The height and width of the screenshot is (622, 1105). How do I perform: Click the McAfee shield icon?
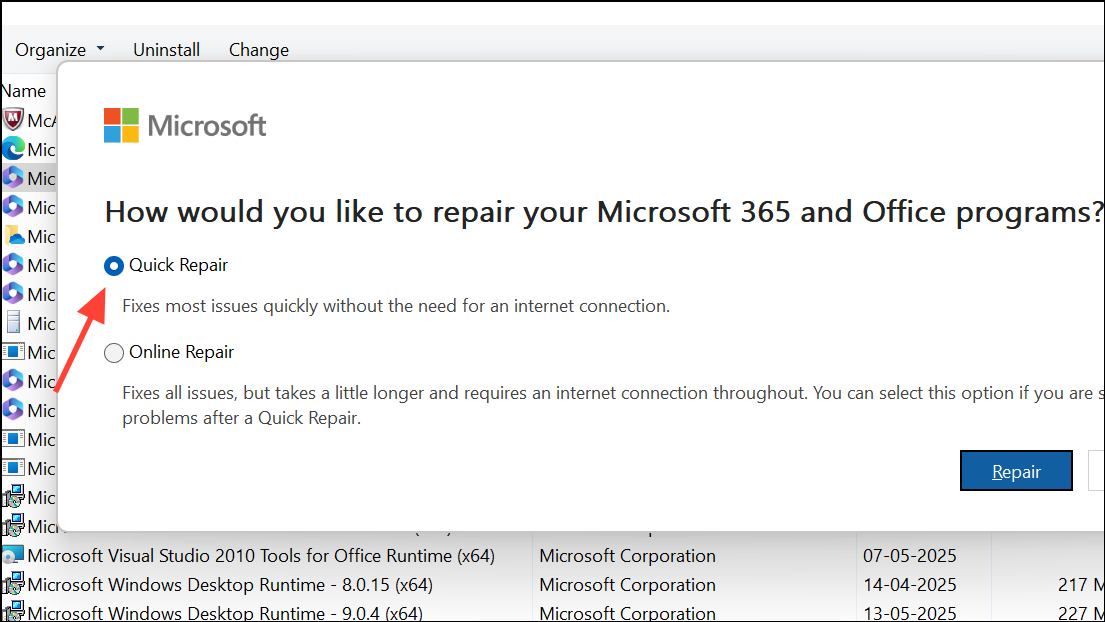tap(13, 120)
